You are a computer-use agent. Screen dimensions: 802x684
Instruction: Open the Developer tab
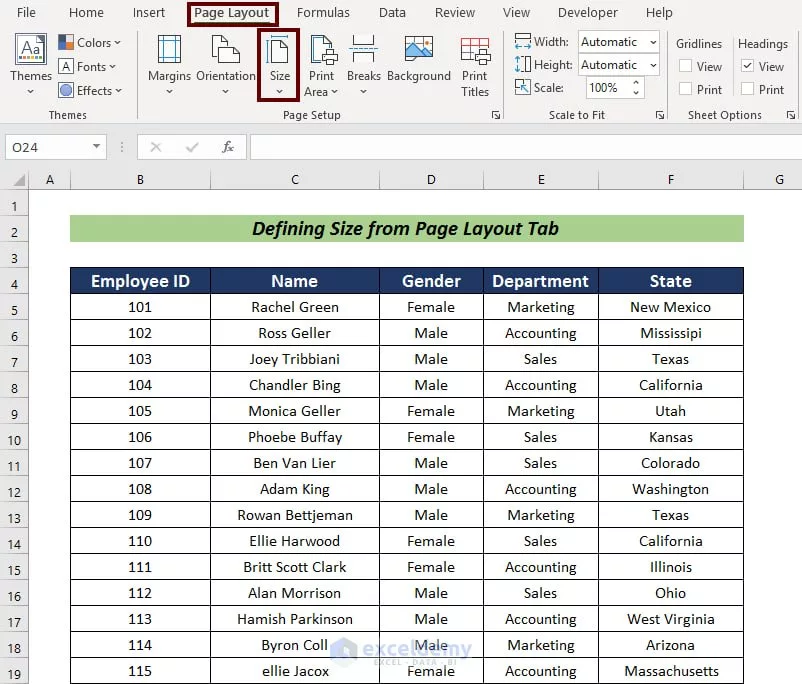[x=587, y=13]
